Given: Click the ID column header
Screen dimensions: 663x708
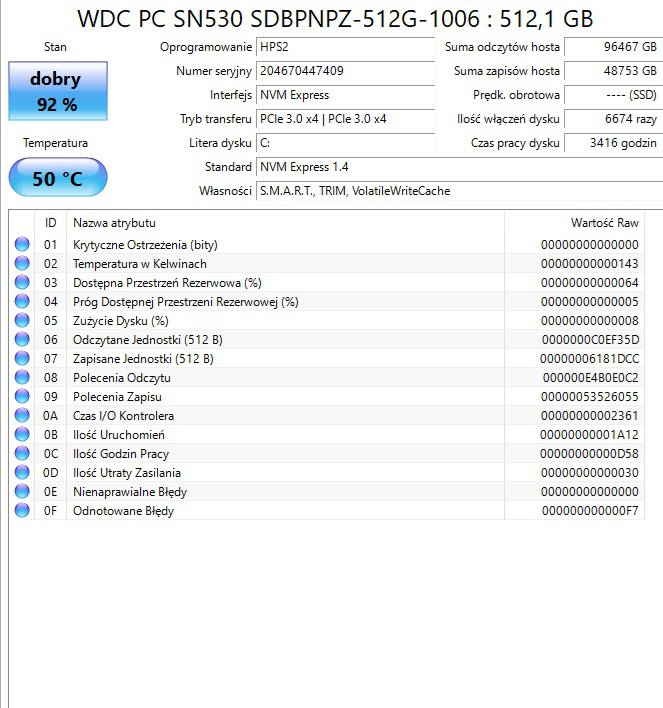Looking at the screenshot, I should point(51,223).
